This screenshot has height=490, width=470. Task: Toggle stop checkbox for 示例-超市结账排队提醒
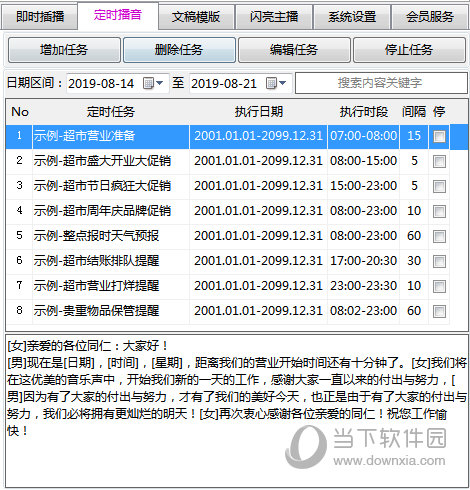pyautogui.click(x=439, y=261)
